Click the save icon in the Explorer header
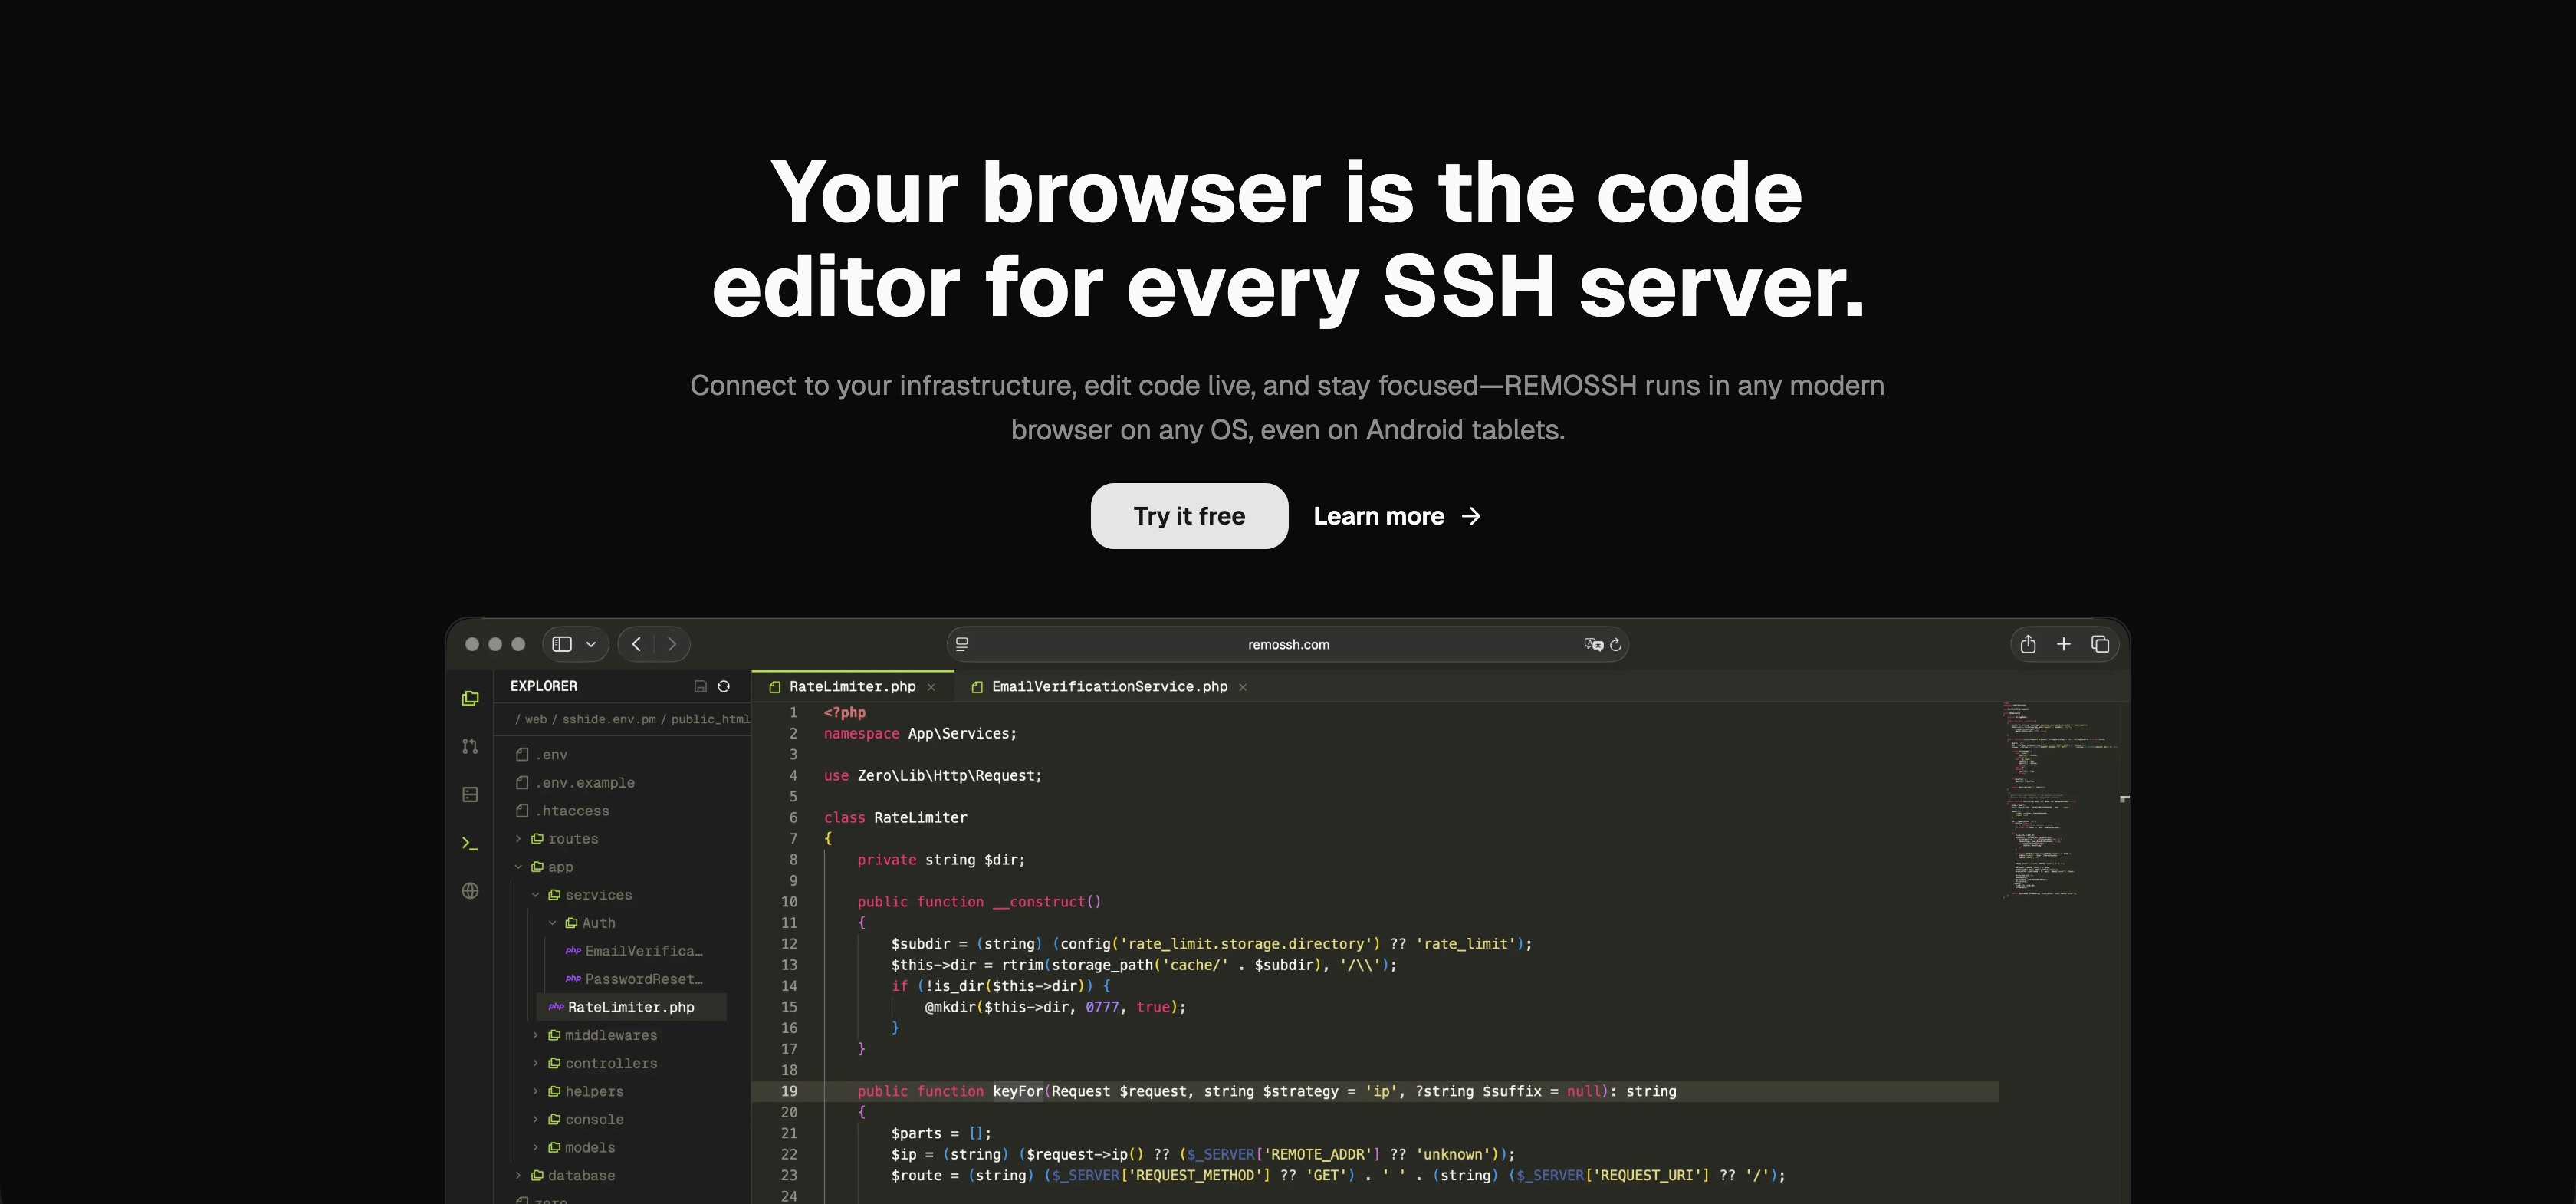2576x1204 pixels. pyautogui.click(x=700, y=686)
